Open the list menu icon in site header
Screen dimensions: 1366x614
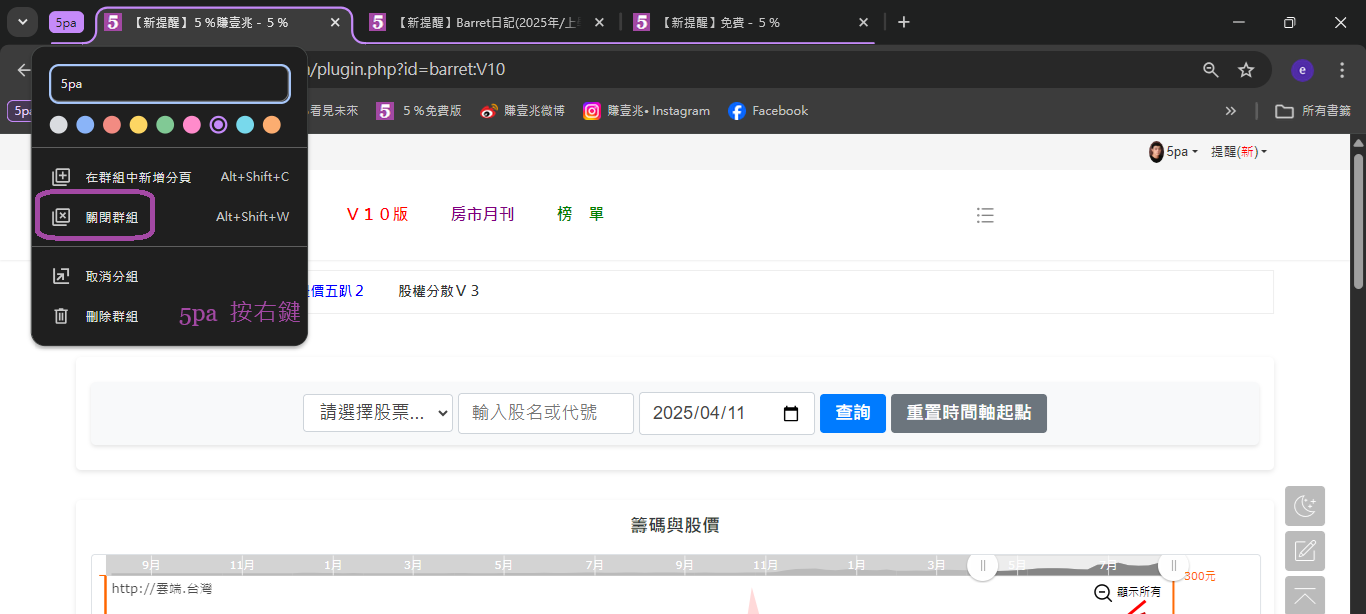point(985,215)
